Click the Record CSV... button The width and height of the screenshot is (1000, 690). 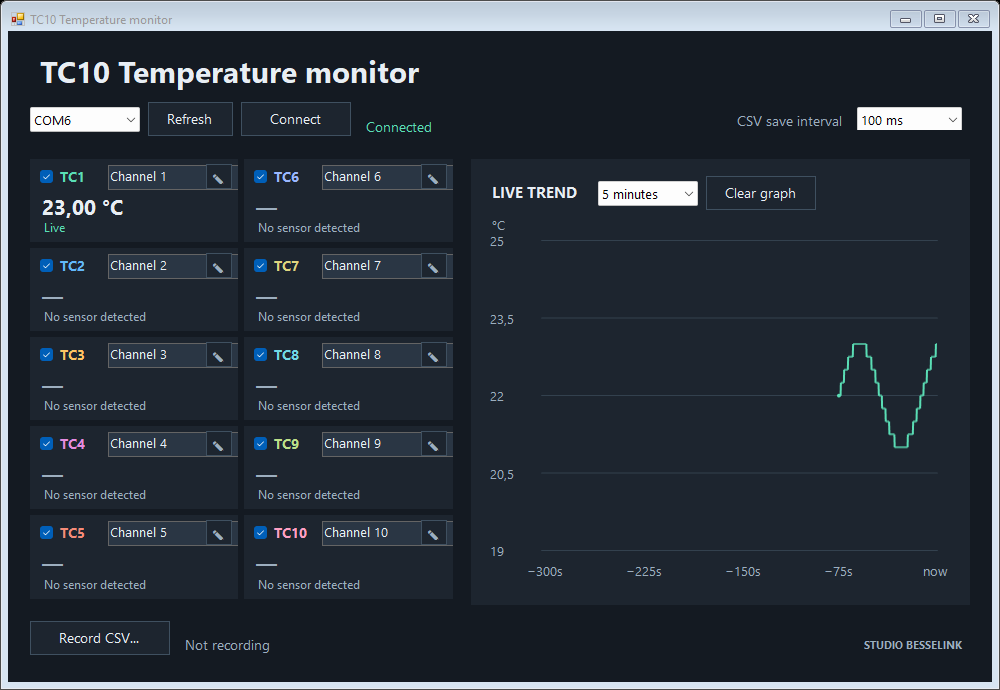[99, 638]
